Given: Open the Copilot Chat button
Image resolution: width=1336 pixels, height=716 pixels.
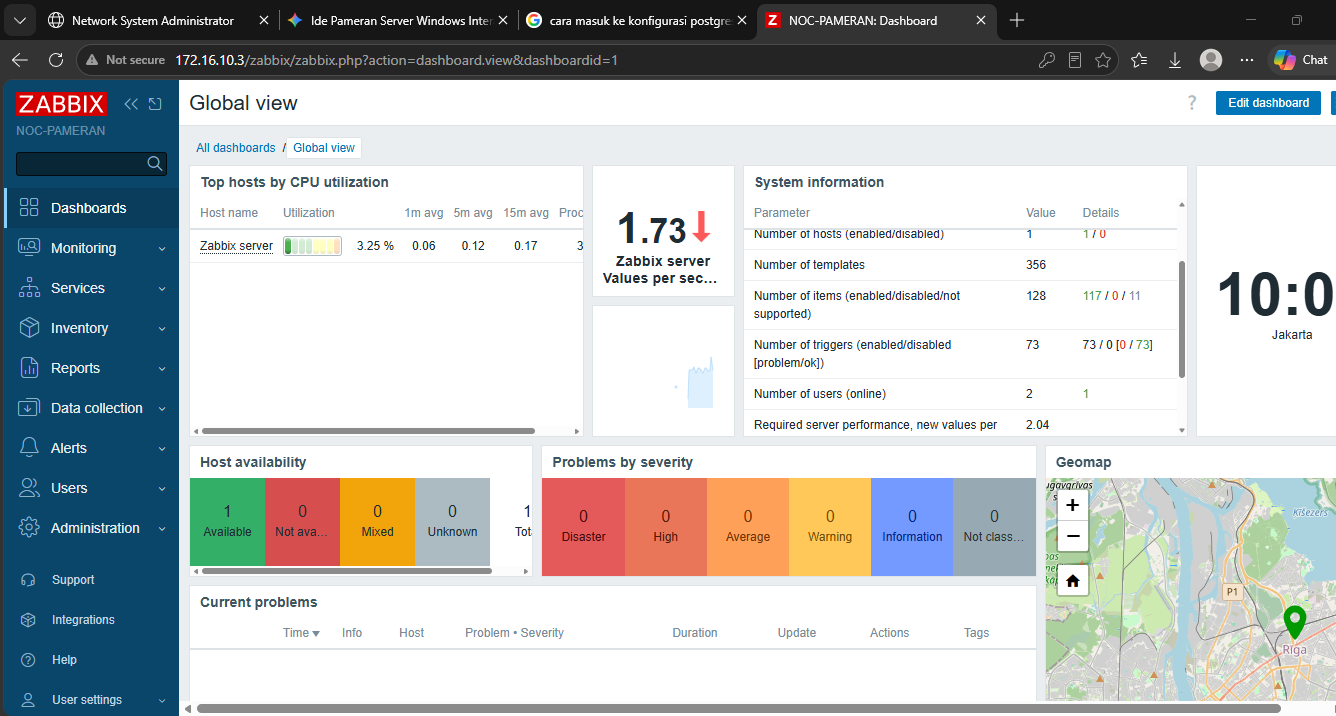Looking at the screenshot, I should tap(1301, 60).
